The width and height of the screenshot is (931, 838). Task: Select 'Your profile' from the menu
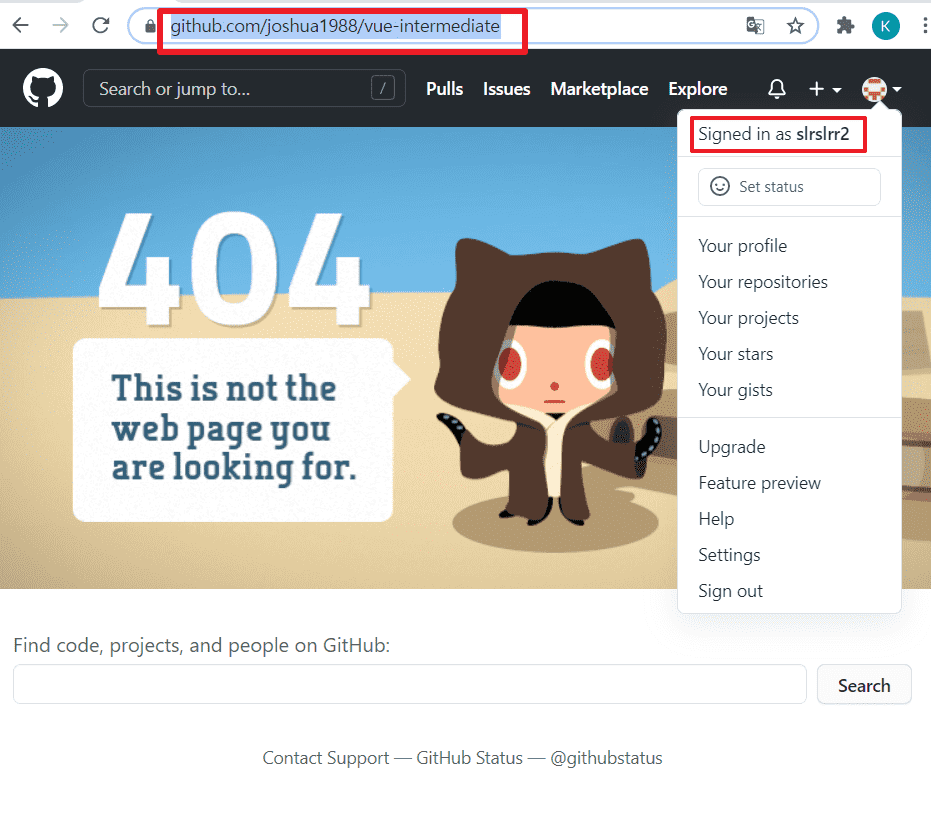(742, 246)
